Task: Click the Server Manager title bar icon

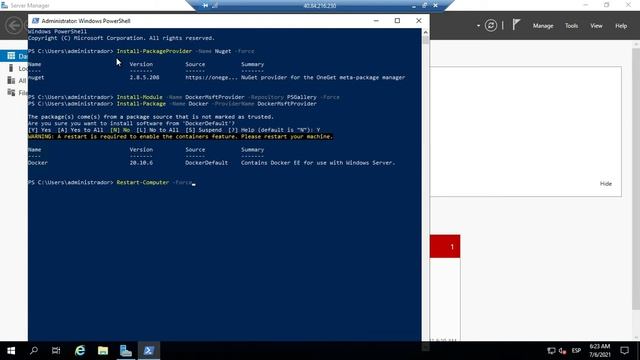Action: point(4,5)
